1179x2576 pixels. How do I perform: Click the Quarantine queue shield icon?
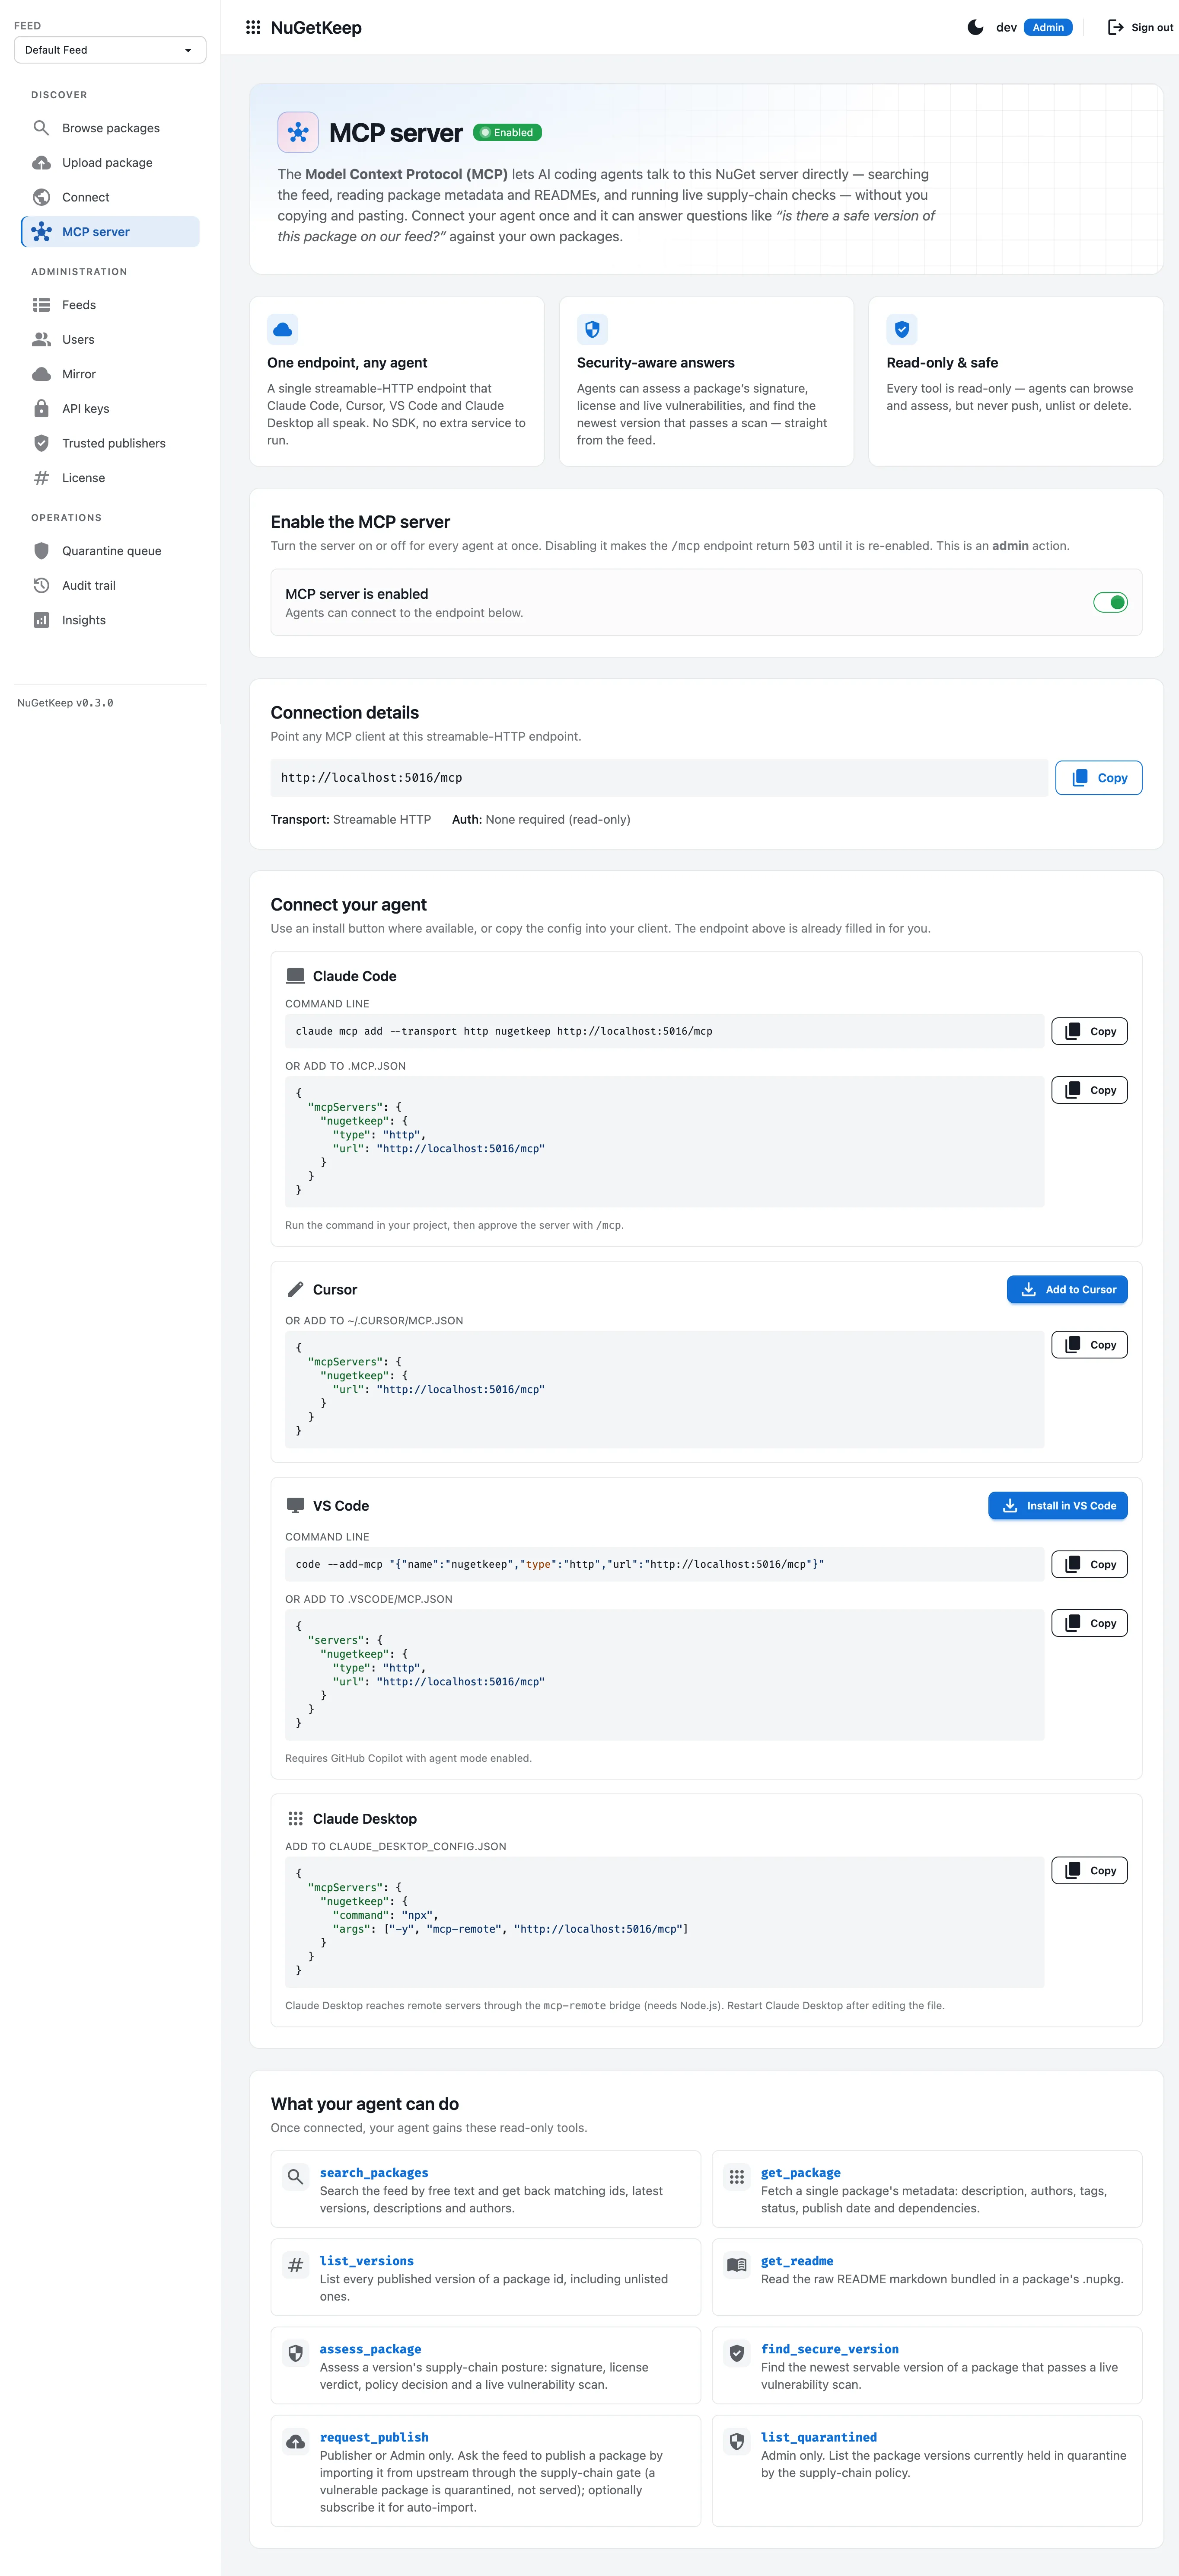41,551
